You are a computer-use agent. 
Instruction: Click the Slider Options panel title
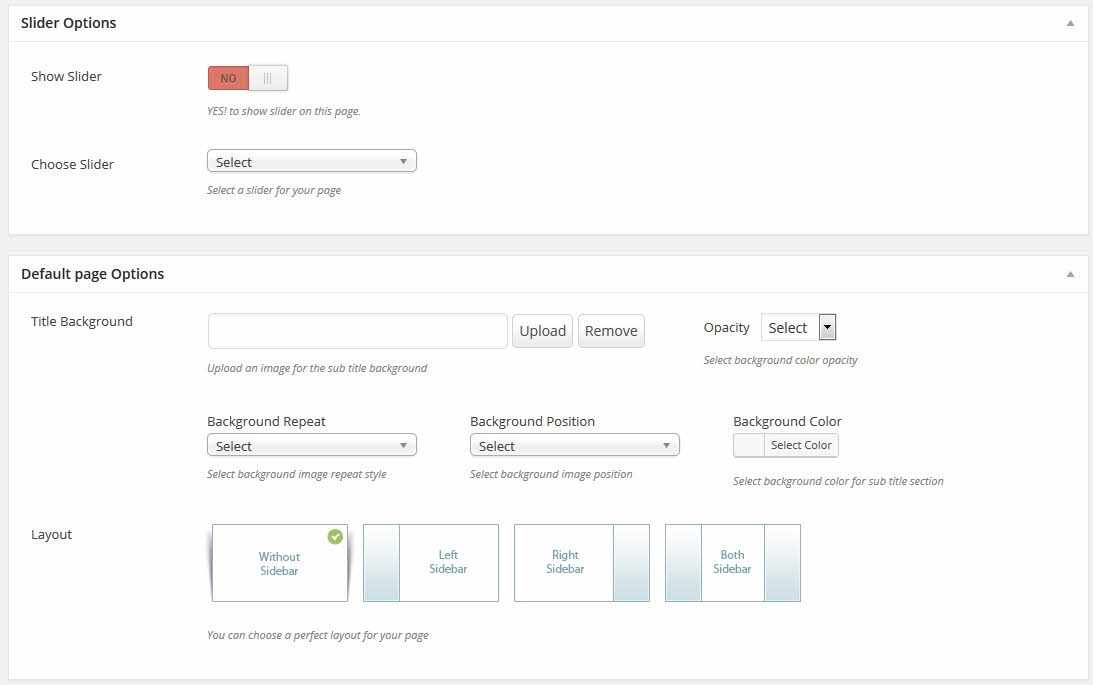(x=68, y=23)
